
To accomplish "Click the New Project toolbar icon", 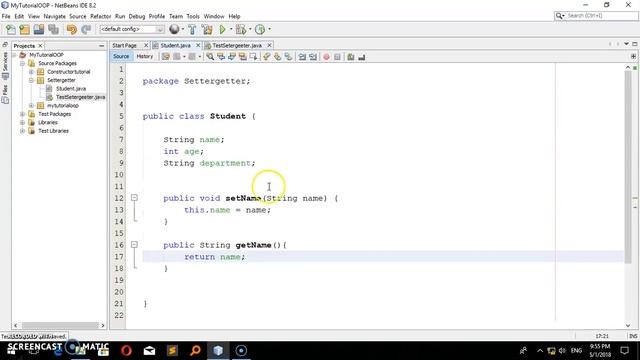I will pos(24,29).
